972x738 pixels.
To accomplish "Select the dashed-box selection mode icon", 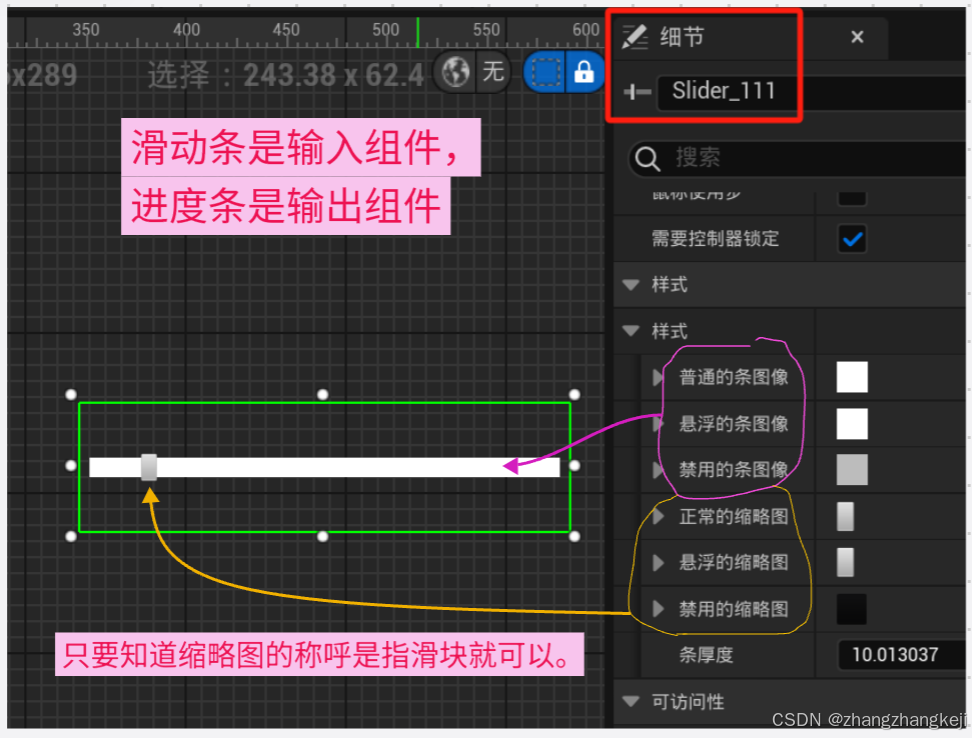I will coord(544,72).
